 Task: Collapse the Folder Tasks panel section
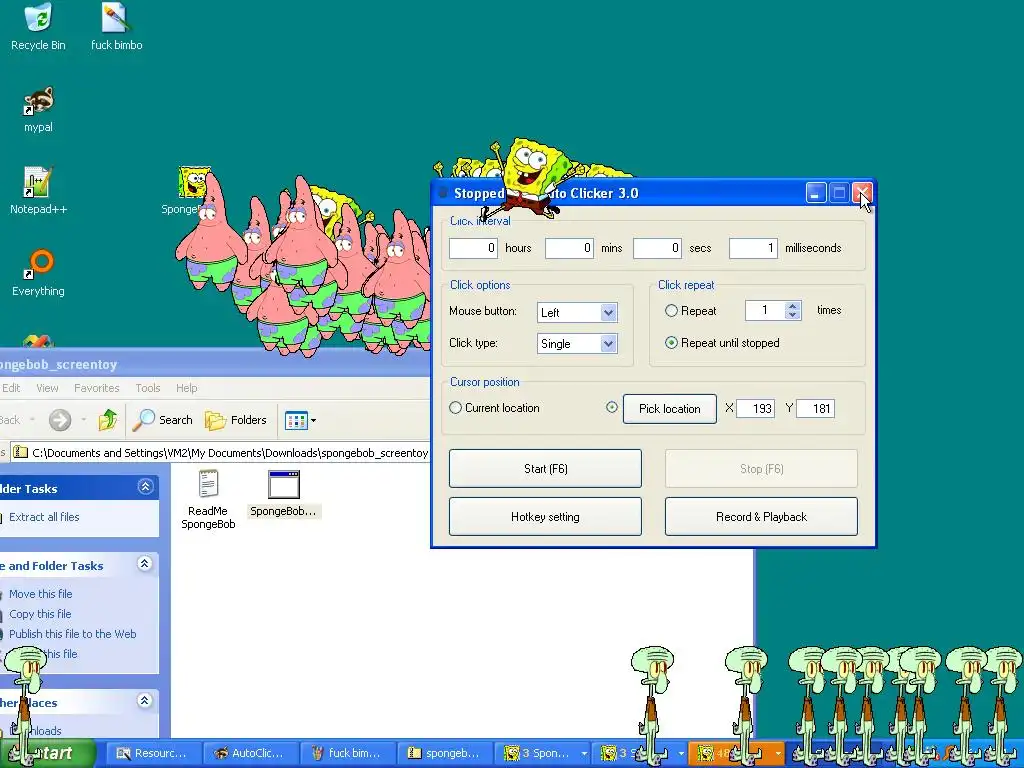coord(146,487)
